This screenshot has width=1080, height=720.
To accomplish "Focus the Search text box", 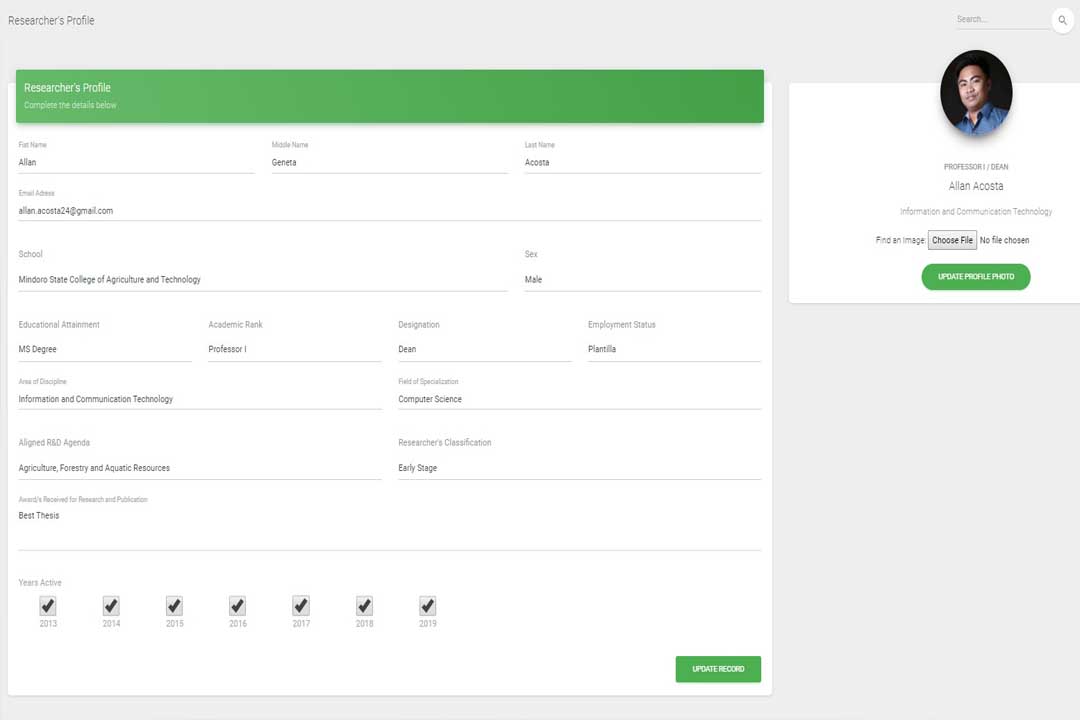I will click(x=1001, y=20).
